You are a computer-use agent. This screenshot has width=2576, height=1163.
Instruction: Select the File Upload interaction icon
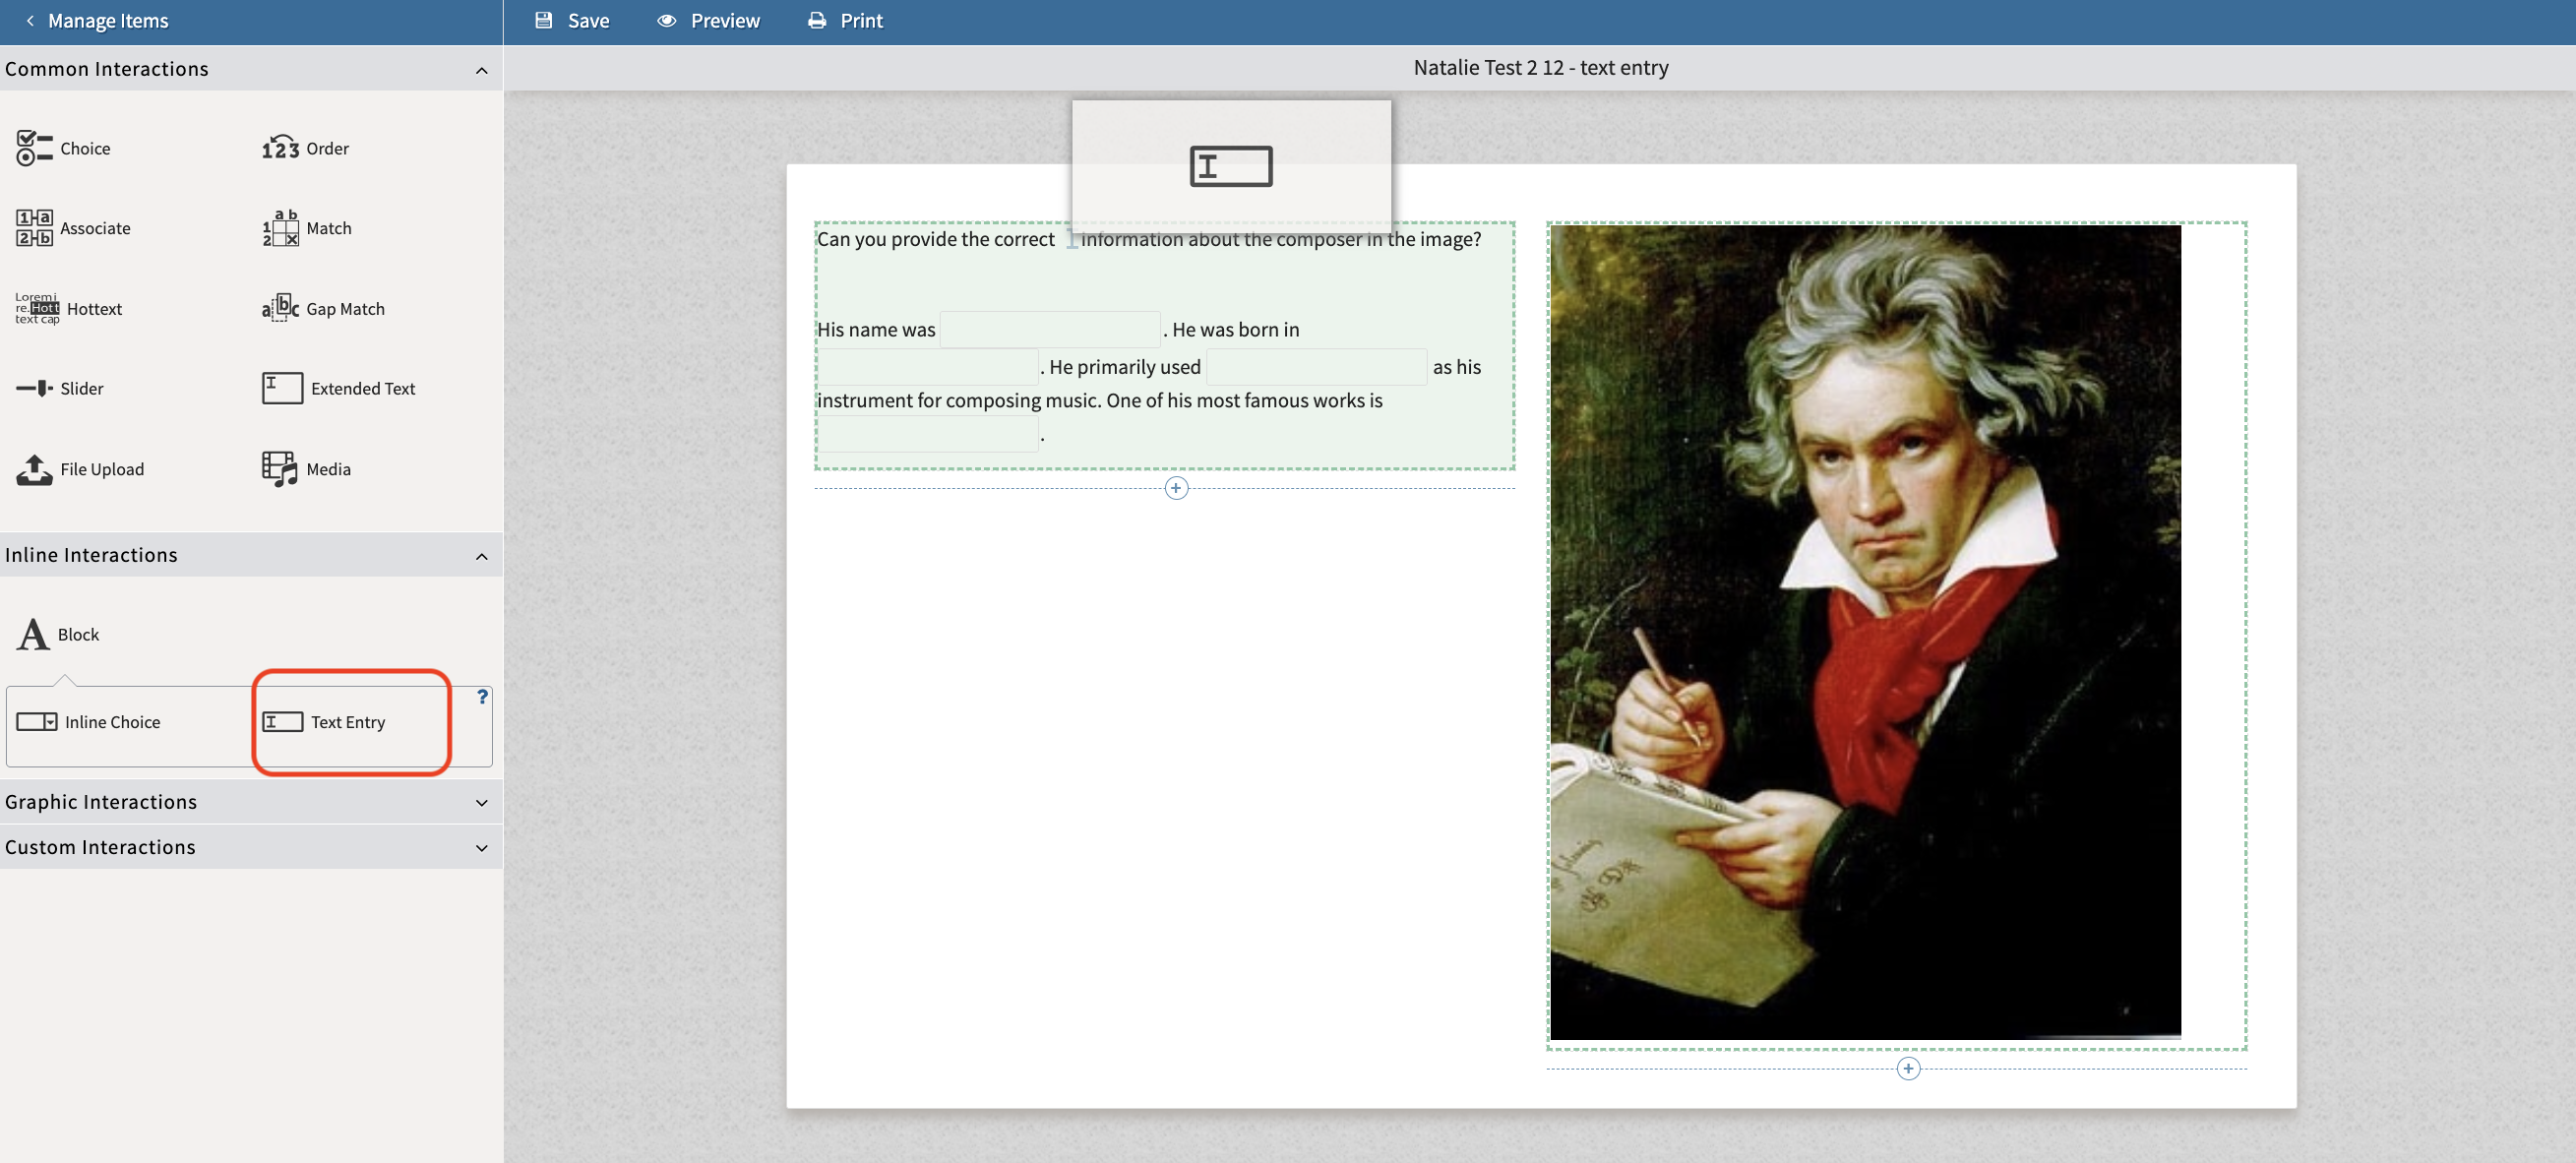[34, 469]
